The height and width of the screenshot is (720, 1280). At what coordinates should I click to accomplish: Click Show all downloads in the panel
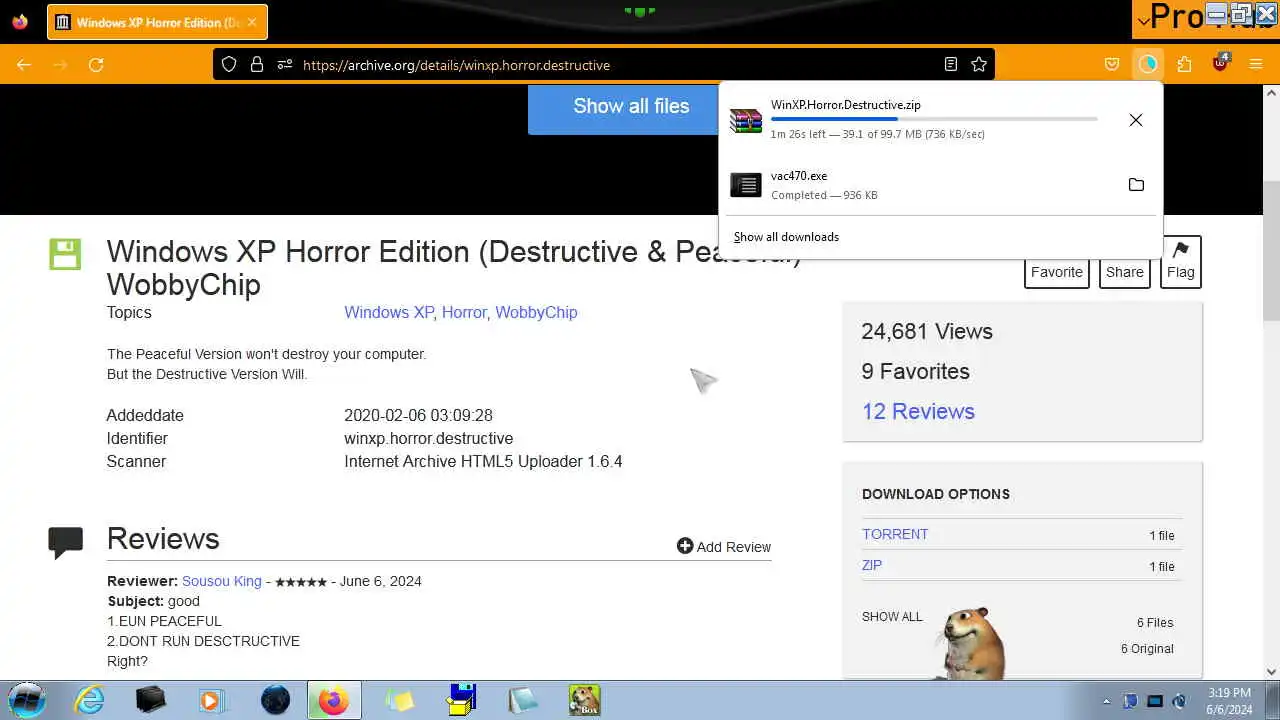(786, 237)
